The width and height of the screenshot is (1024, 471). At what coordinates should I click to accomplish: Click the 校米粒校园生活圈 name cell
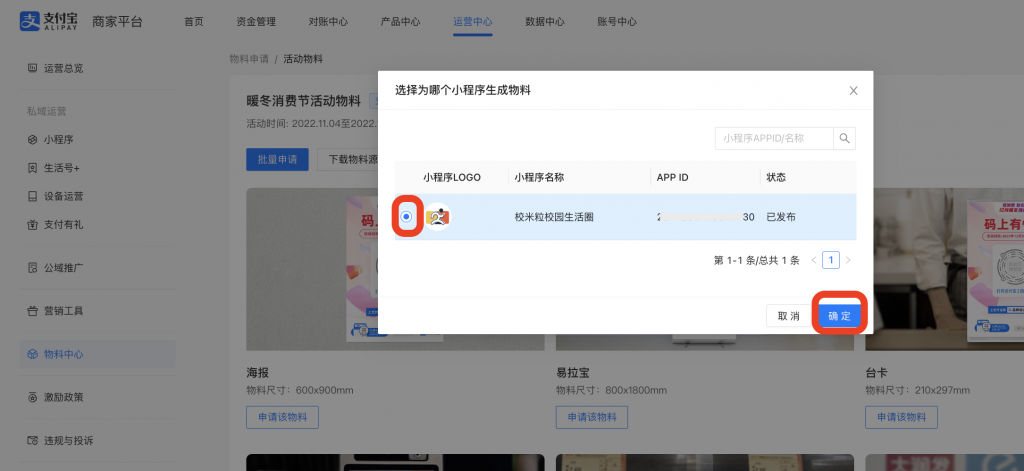point(554,217)
